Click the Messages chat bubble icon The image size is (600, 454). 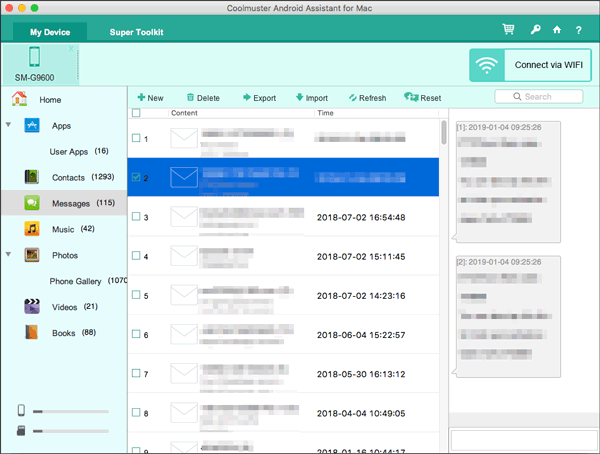tap(32, 203)
